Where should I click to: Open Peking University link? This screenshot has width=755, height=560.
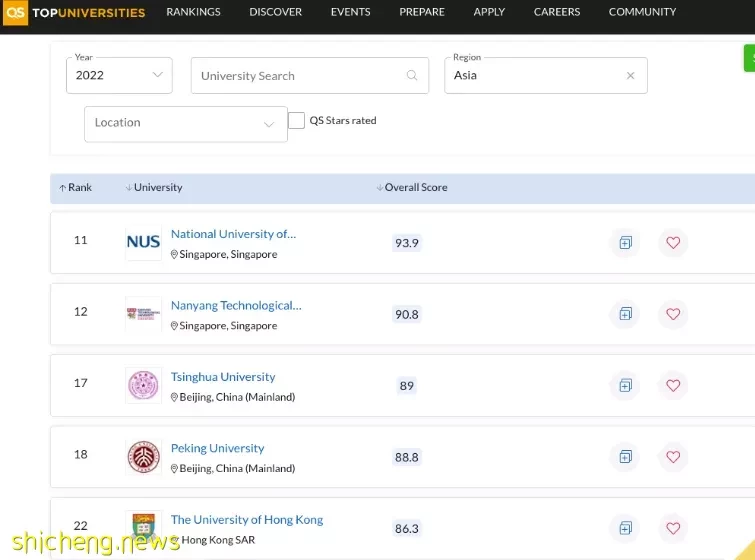point(218,448)
